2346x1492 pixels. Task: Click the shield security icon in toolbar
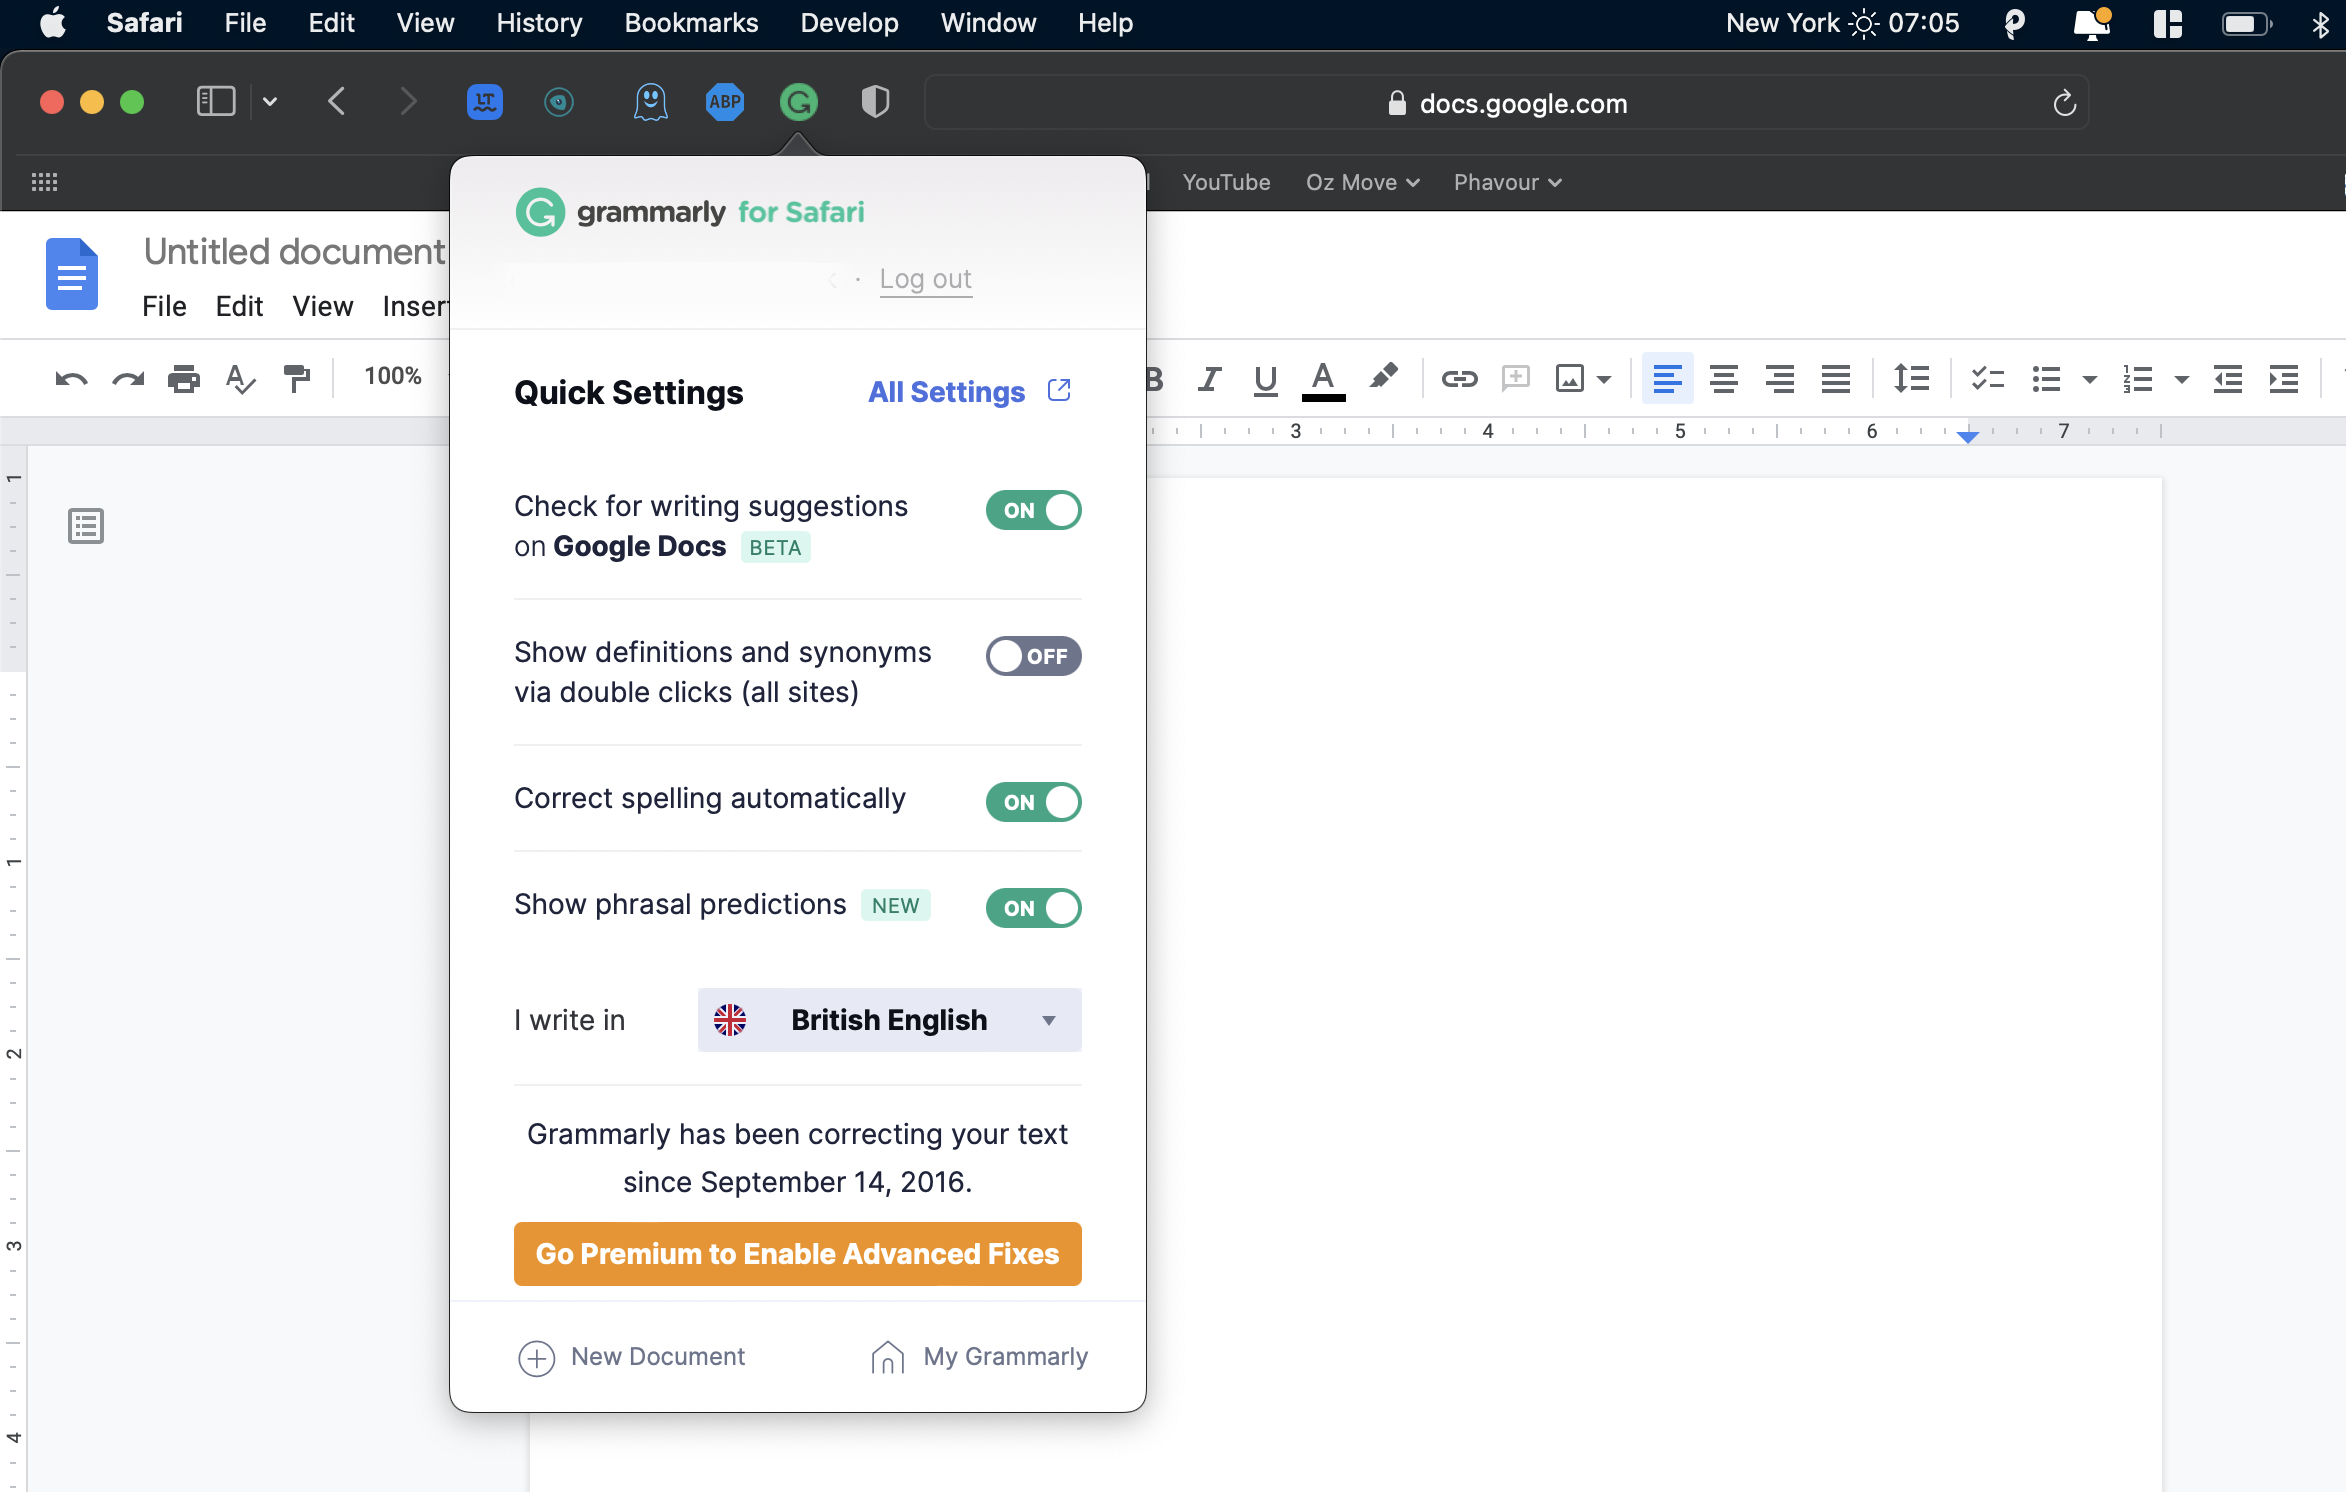coord(874,101)
